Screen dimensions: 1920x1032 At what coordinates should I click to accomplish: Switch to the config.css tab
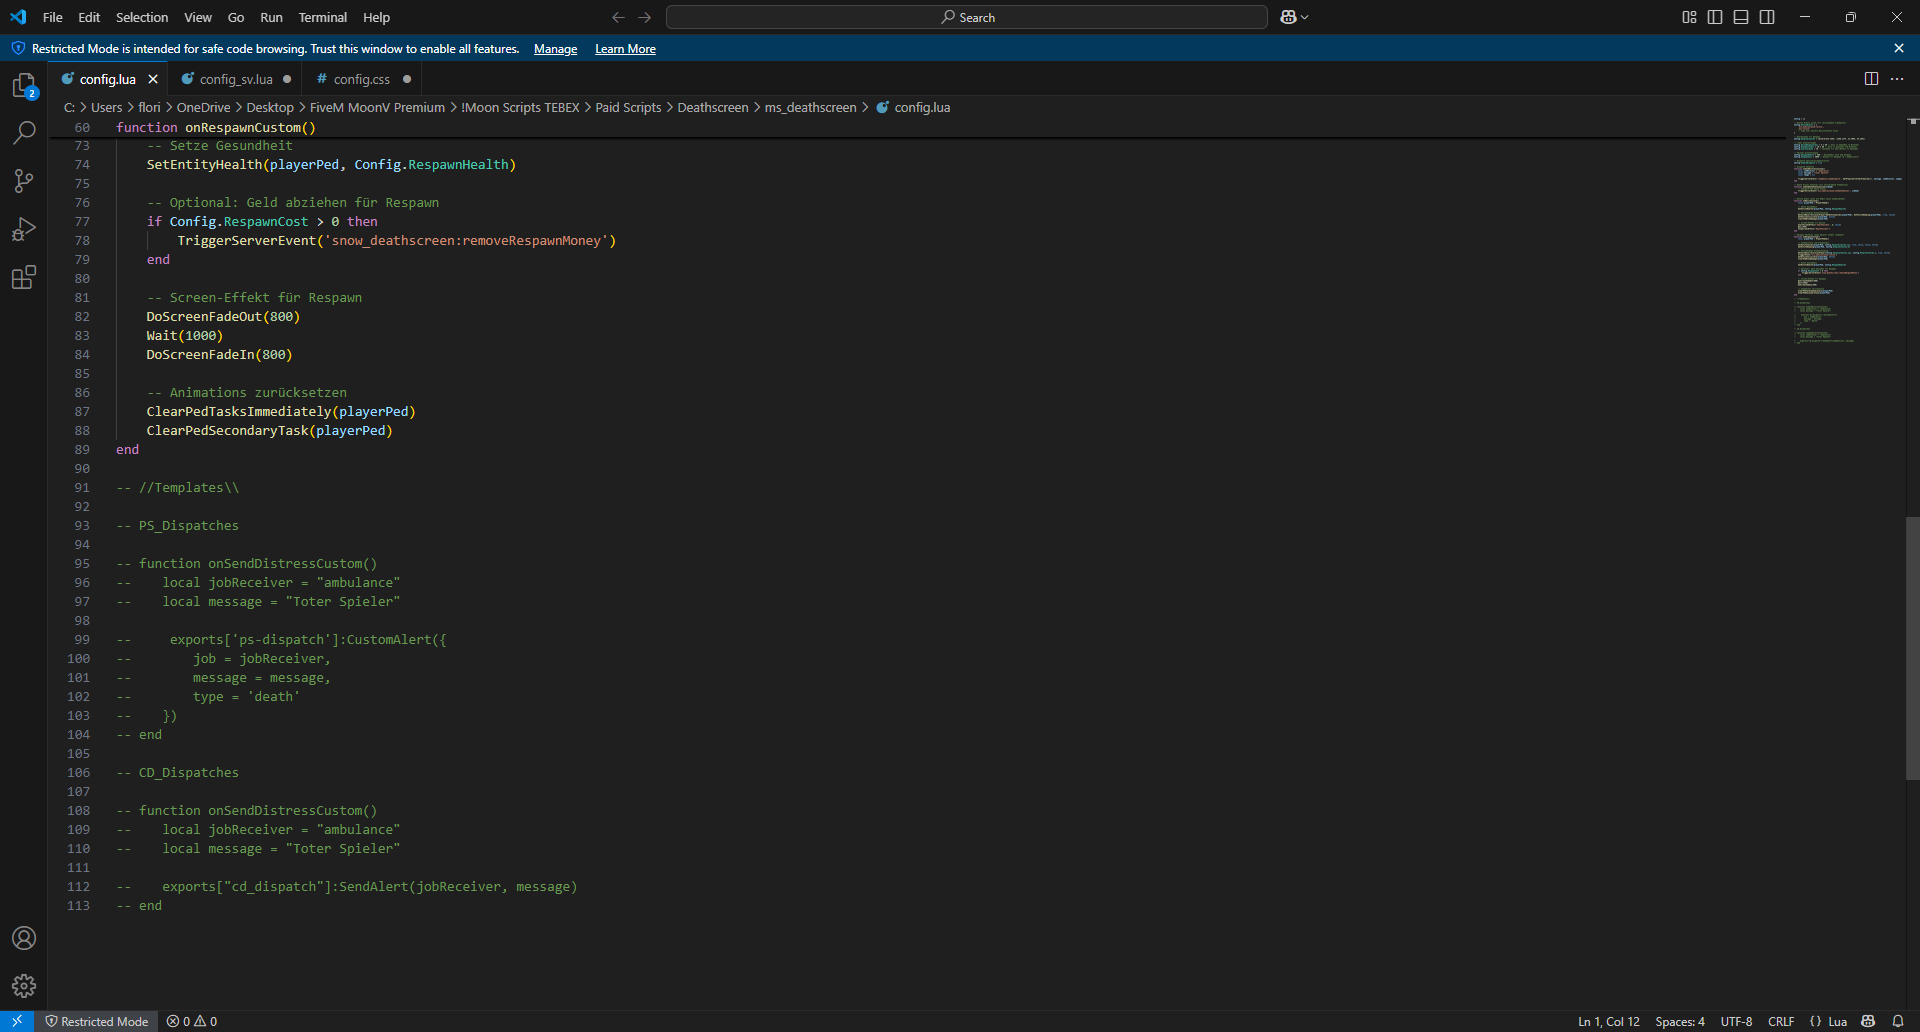[x=361, y=79]
